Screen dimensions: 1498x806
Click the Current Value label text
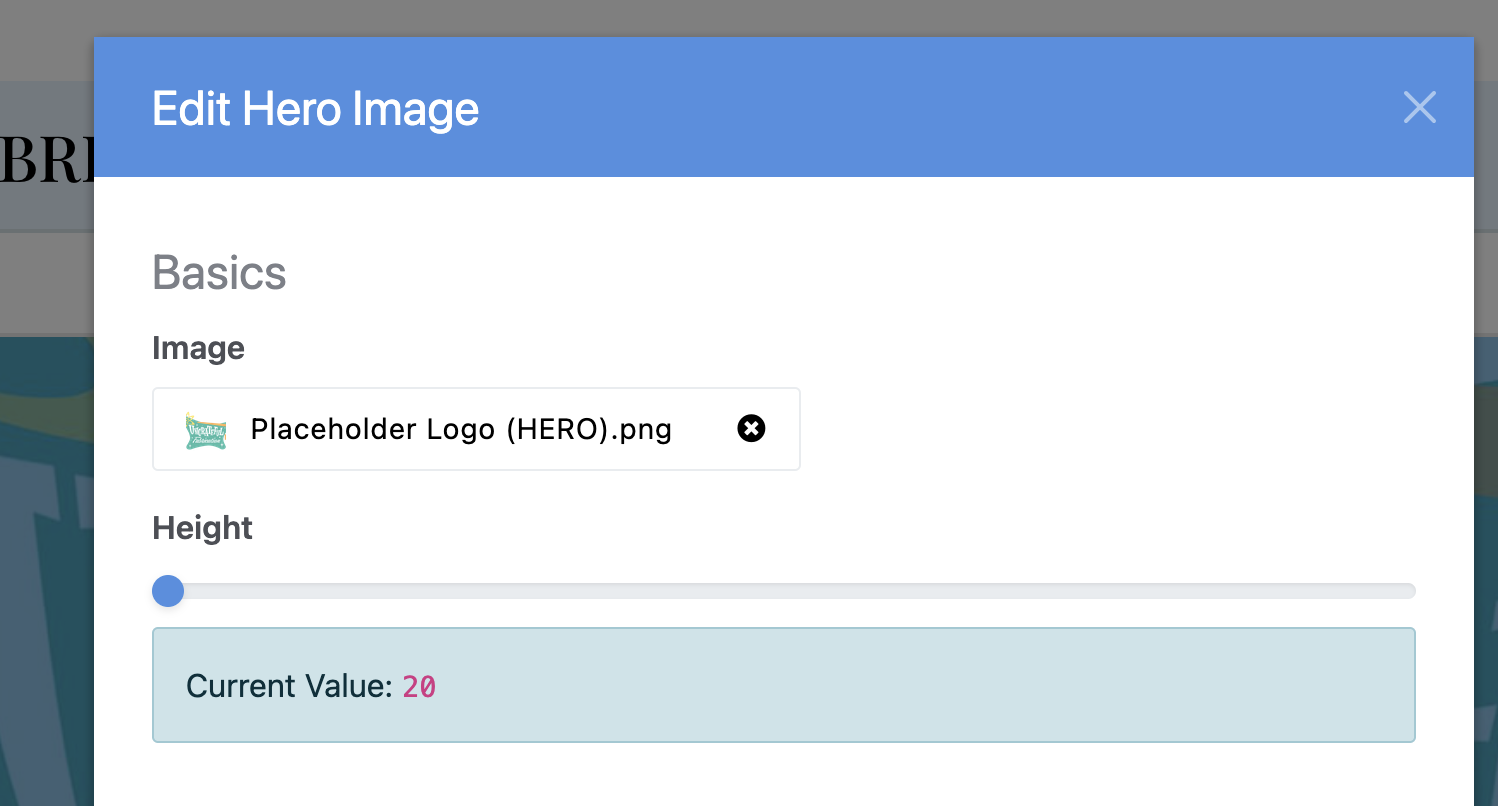(289, 686)
